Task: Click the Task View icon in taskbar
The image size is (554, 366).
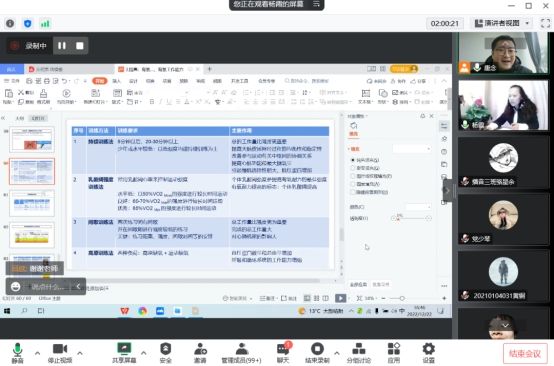Action: [x=41, y=311]
